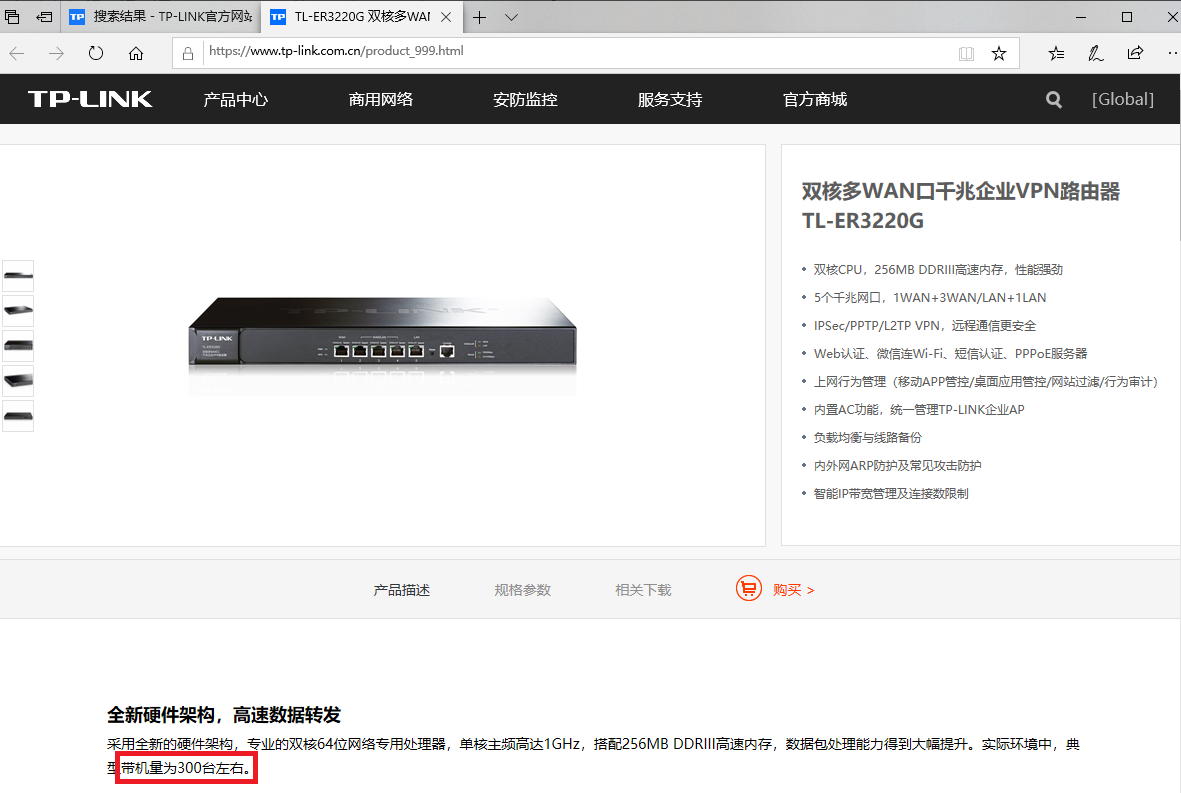Viewport: 1181px width, 793px height.
Task: Select the first router thumbnail
Action: coord(18,276)
